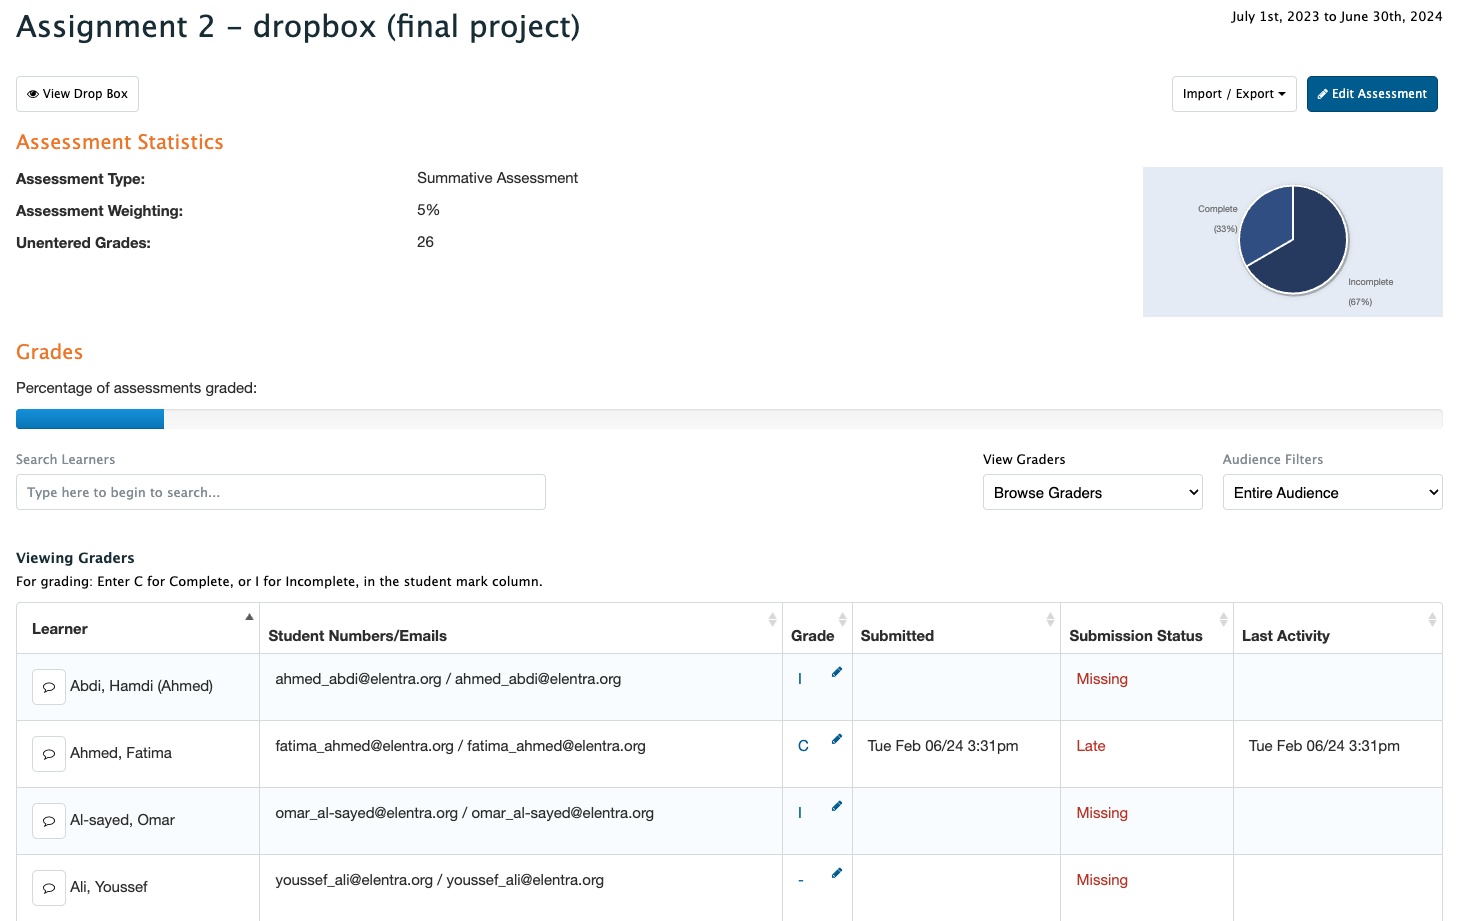Edit grade pencil for Al-sayed, Omar
The image size is (1457, 921).
[837, 806]
